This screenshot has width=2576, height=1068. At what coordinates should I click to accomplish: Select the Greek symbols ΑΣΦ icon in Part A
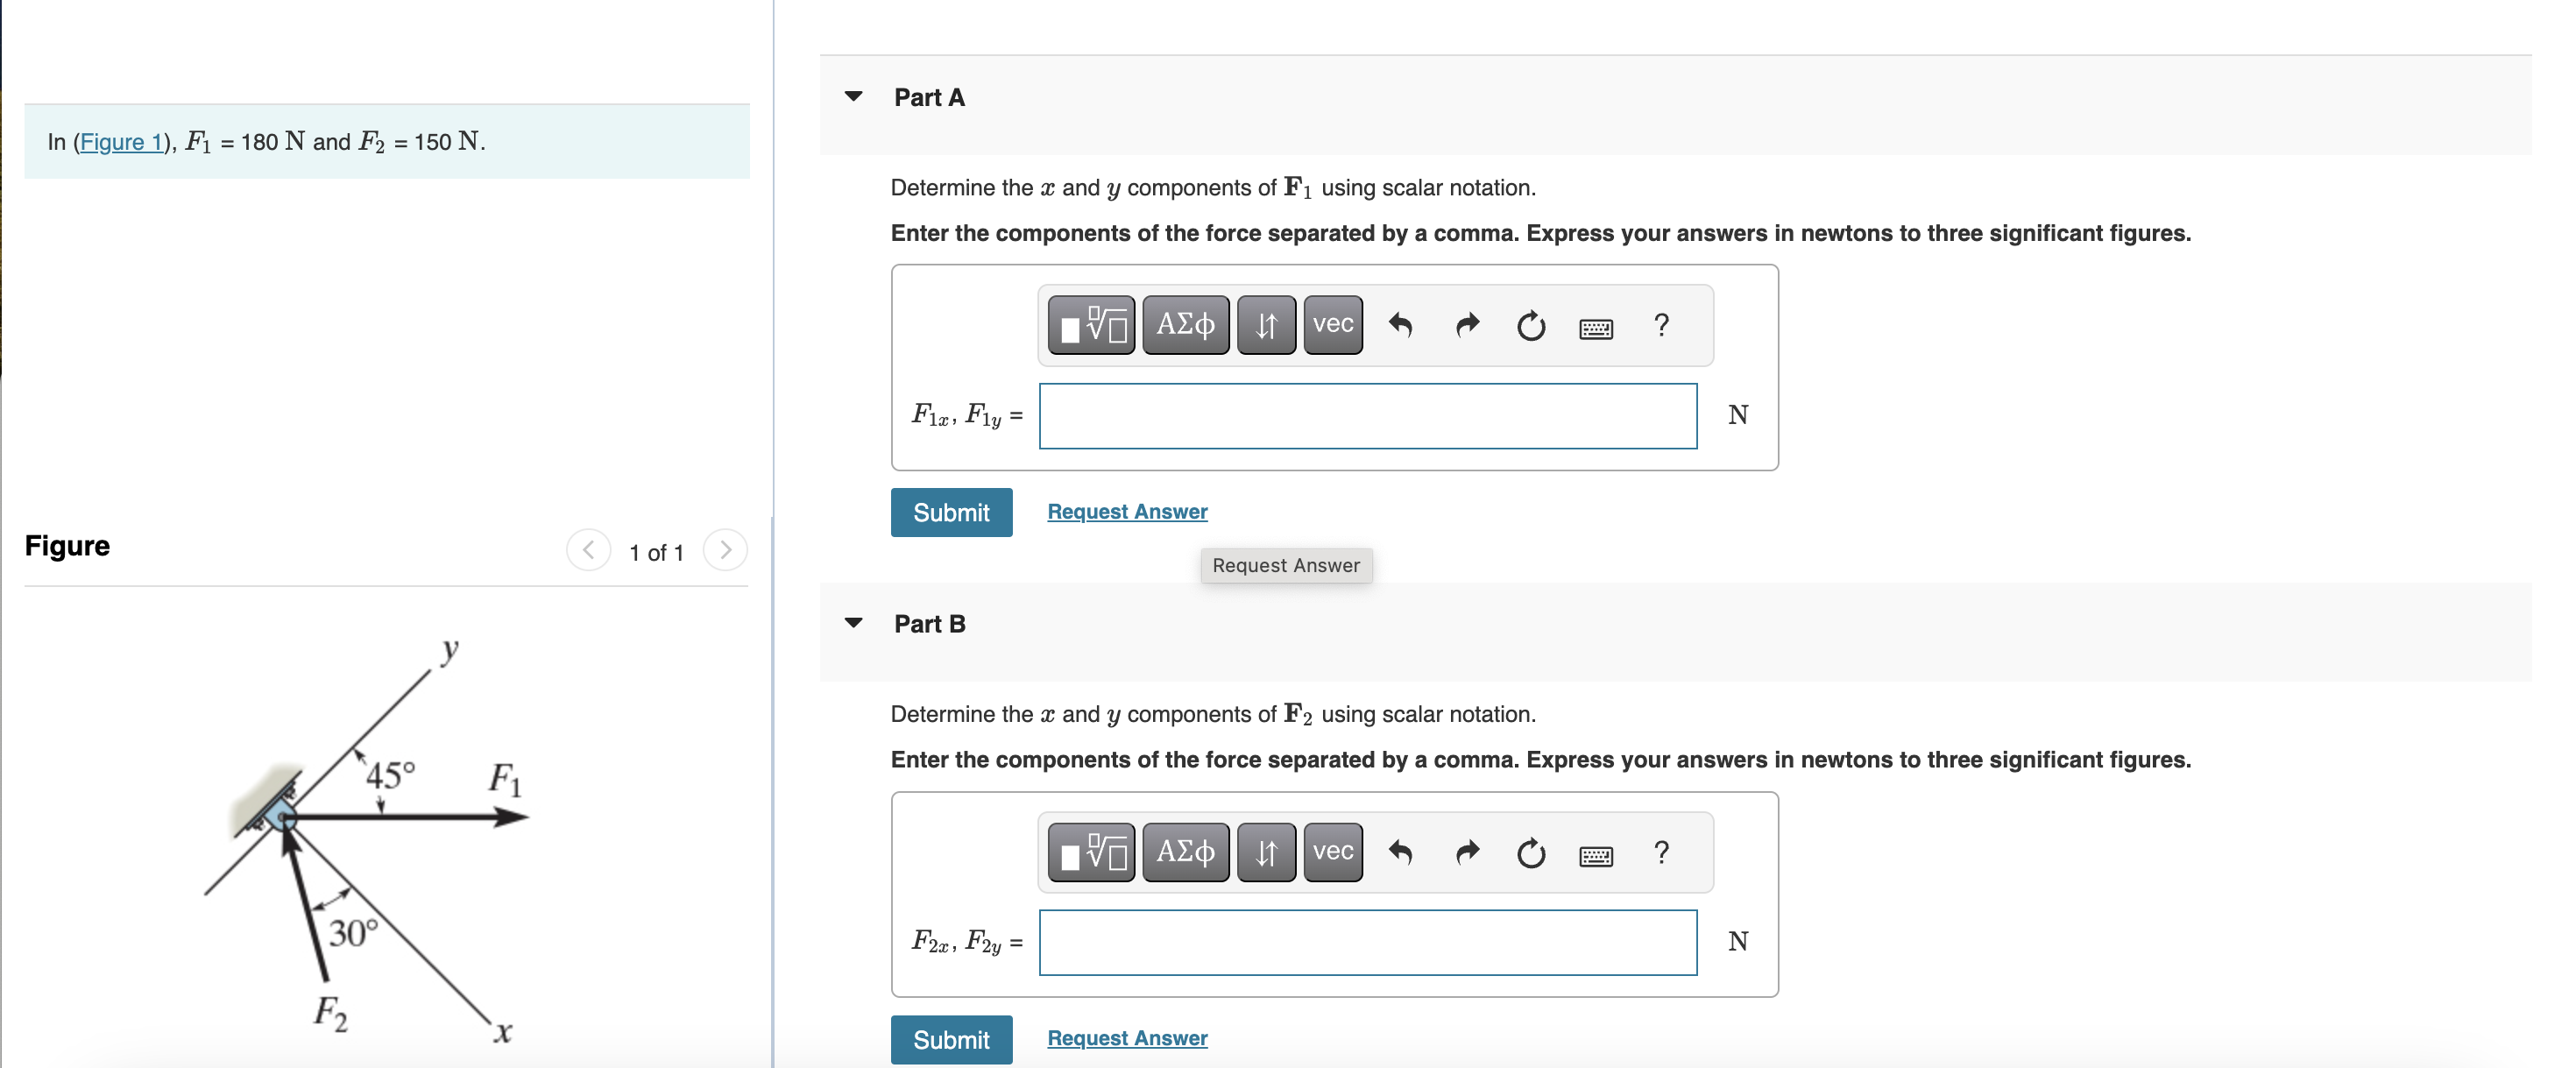[x=1186, y=325]
